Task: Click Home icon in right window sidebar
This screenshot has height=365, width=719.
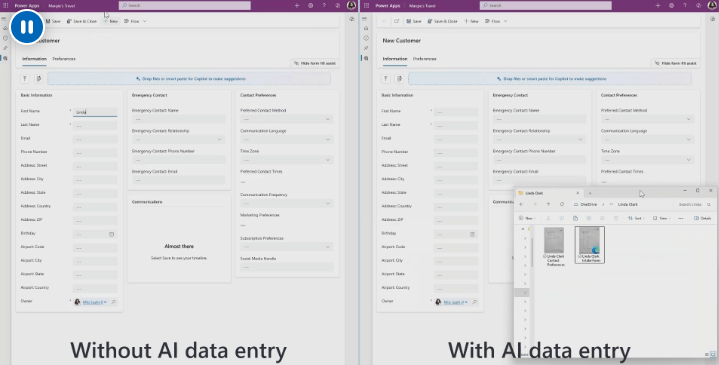Action: (x=366, y=28)
